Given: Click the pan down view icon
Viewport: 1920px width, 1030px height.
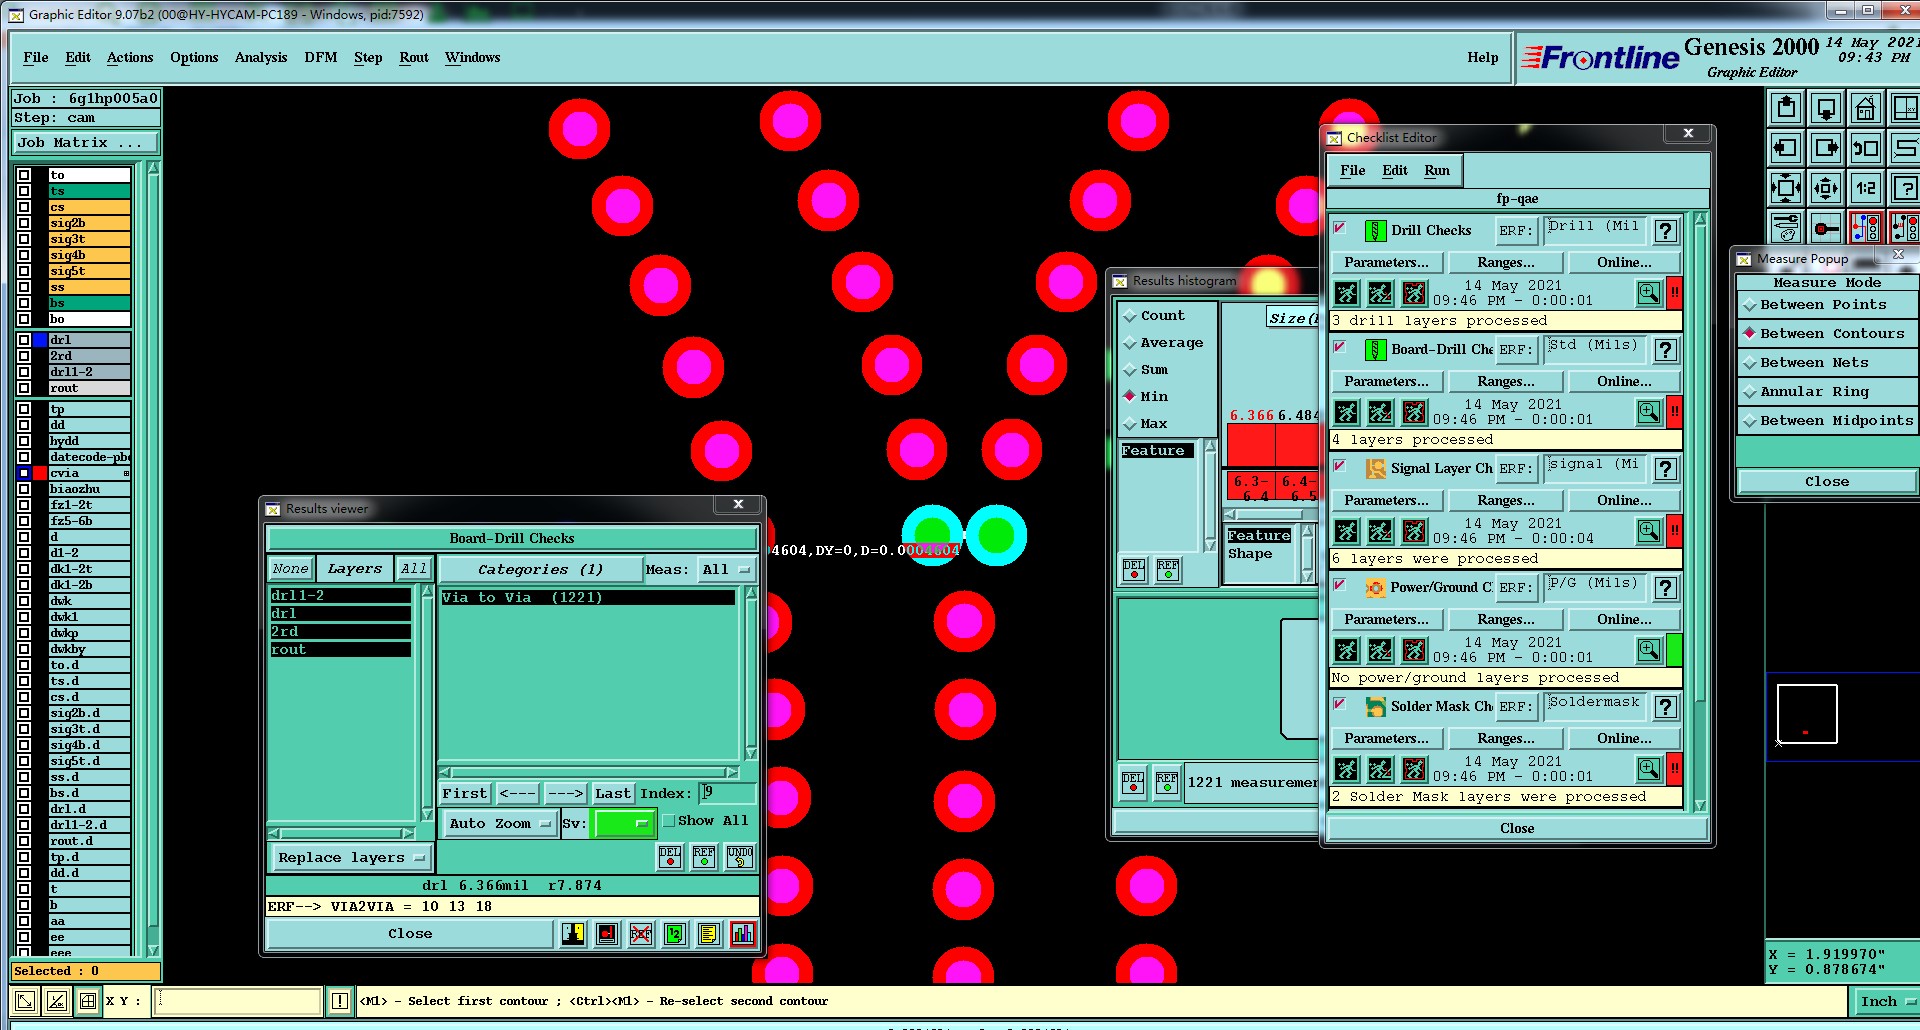Looking at the screenshot, I should (1826, 108).
